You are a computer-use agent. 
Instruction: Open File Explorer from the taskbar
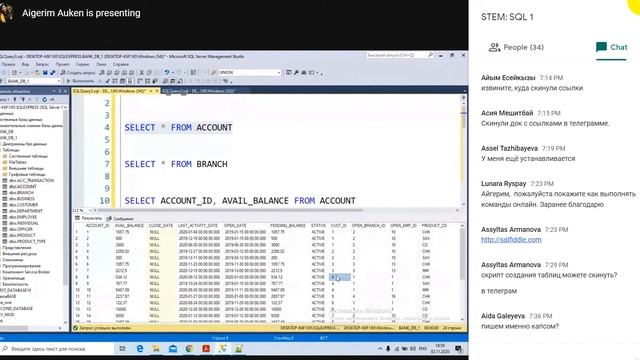click(x=156, y=349)
